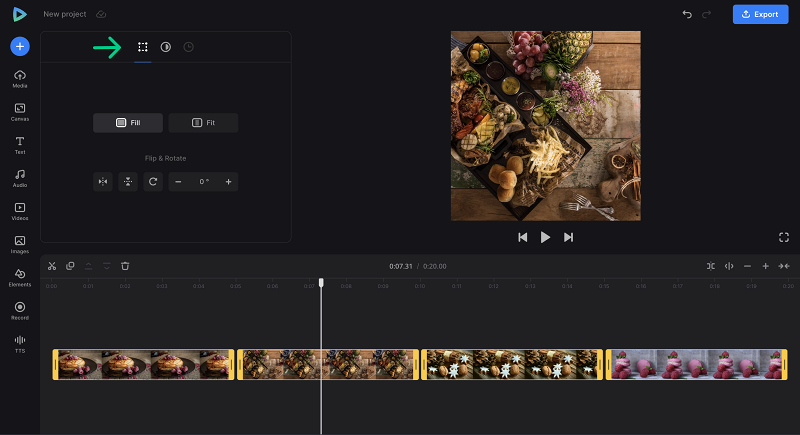
Task: Enter fullscreen preview
Action: pyautogui.click(x=784, y=237)
